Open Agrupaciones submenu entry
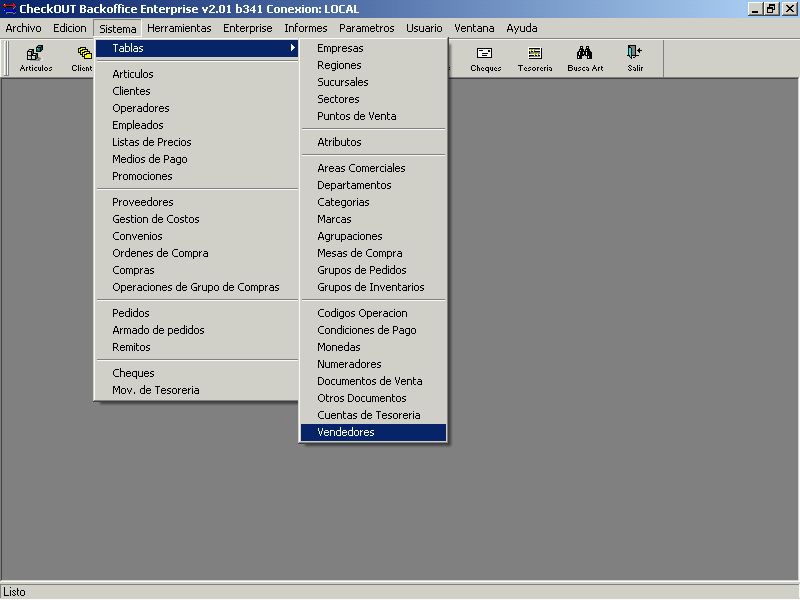 click(x=373, y=236)
